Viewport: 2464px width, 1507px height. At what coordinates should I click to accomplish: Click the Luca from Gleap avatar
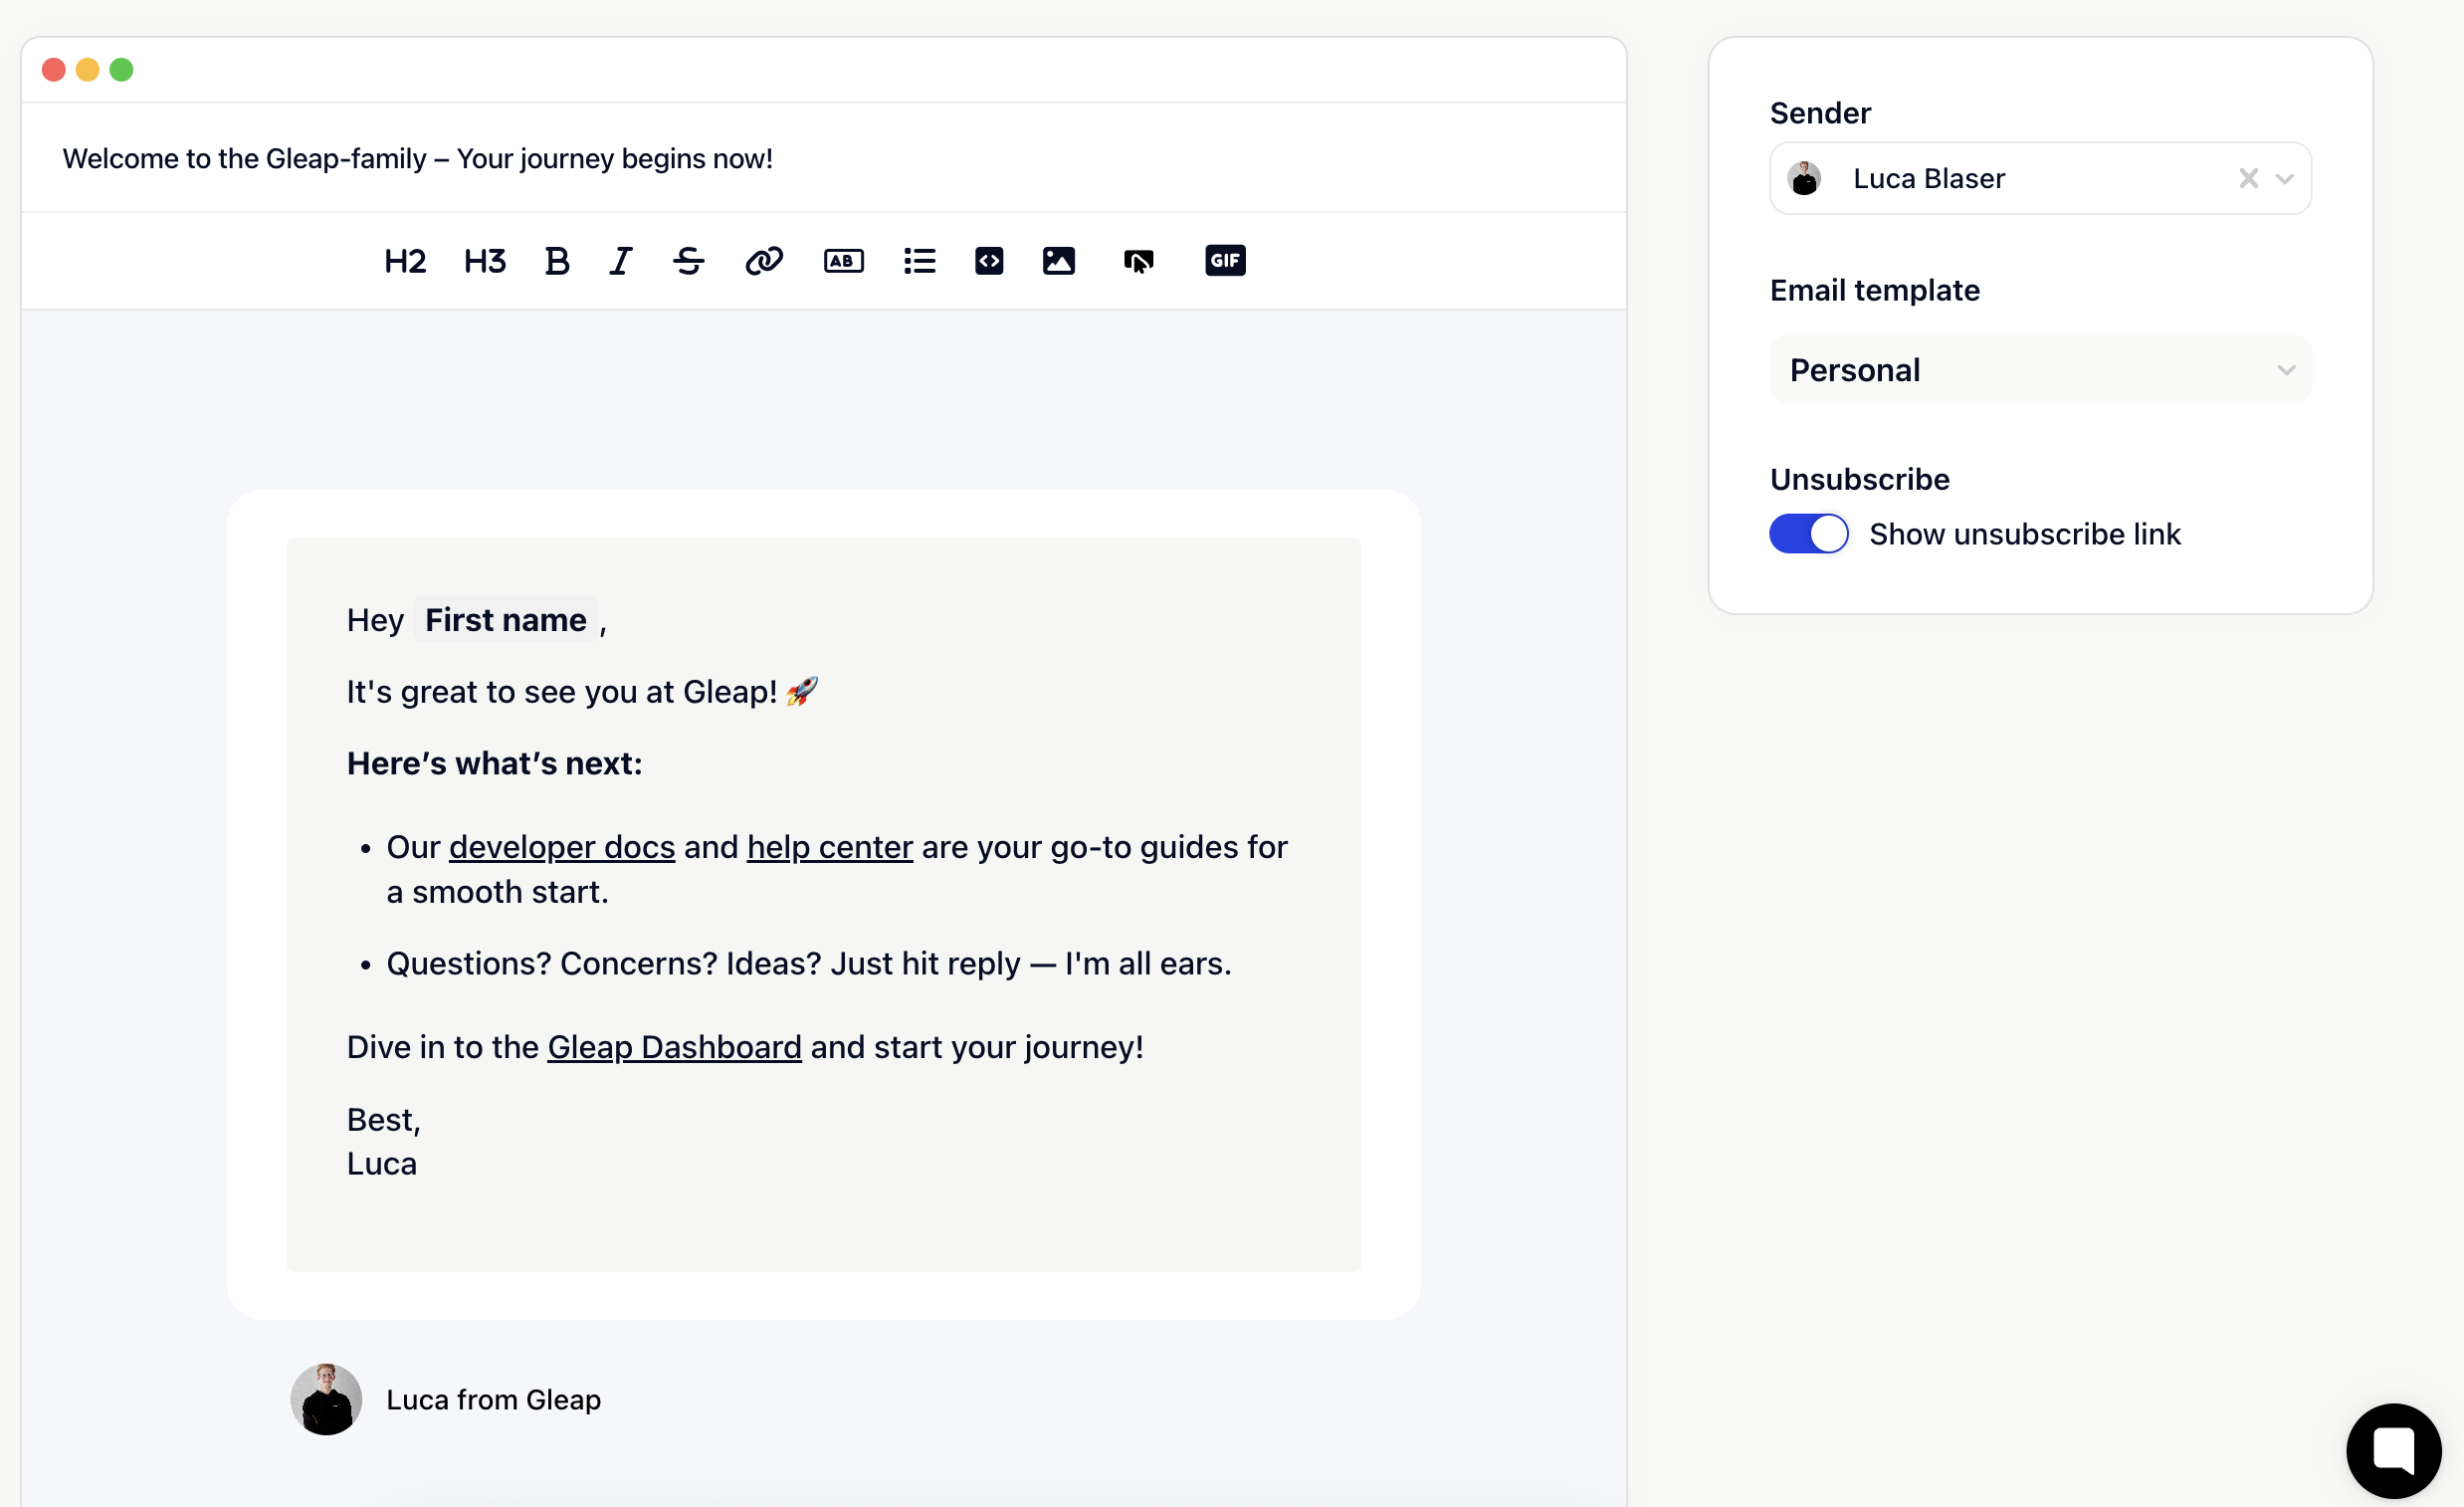(x=326, y=1399)
